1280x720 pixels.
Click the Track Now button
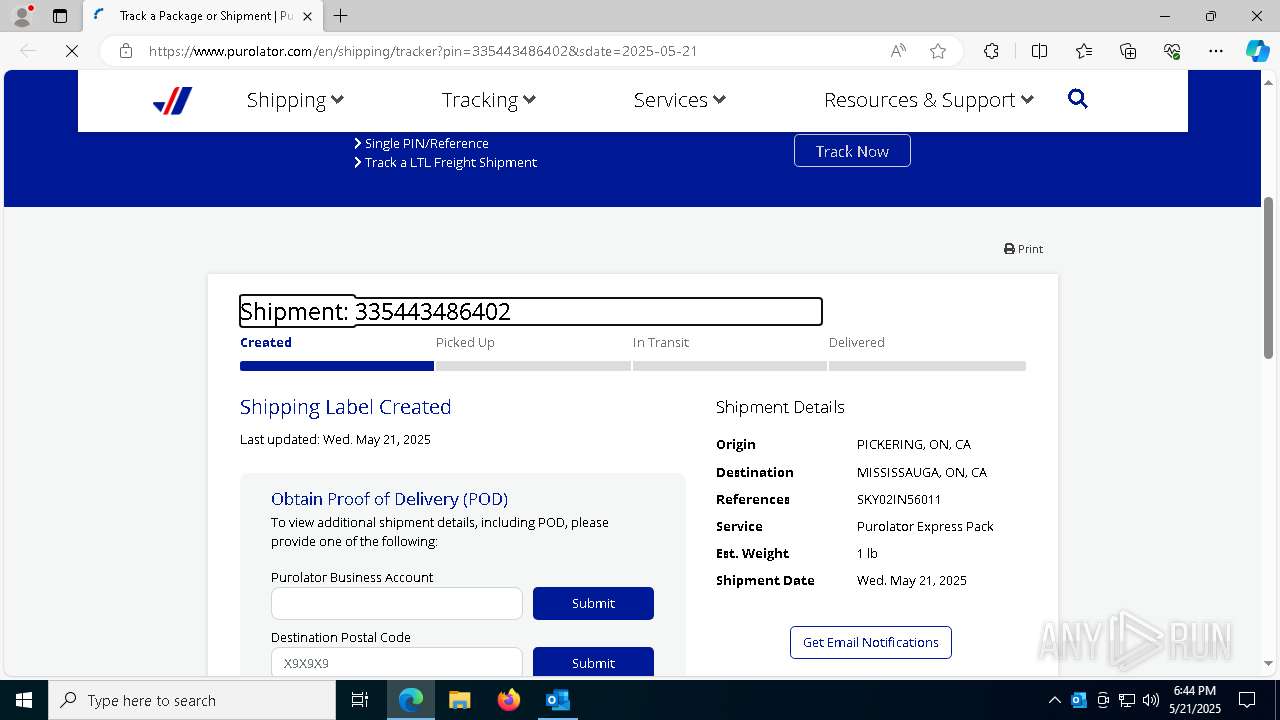tap(852, 151)
